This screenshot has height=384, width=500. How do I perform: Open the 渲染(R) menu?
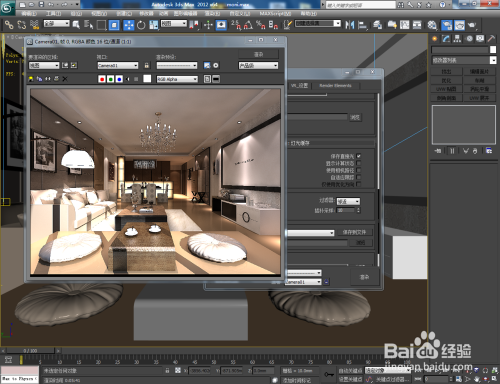point(212,14)
